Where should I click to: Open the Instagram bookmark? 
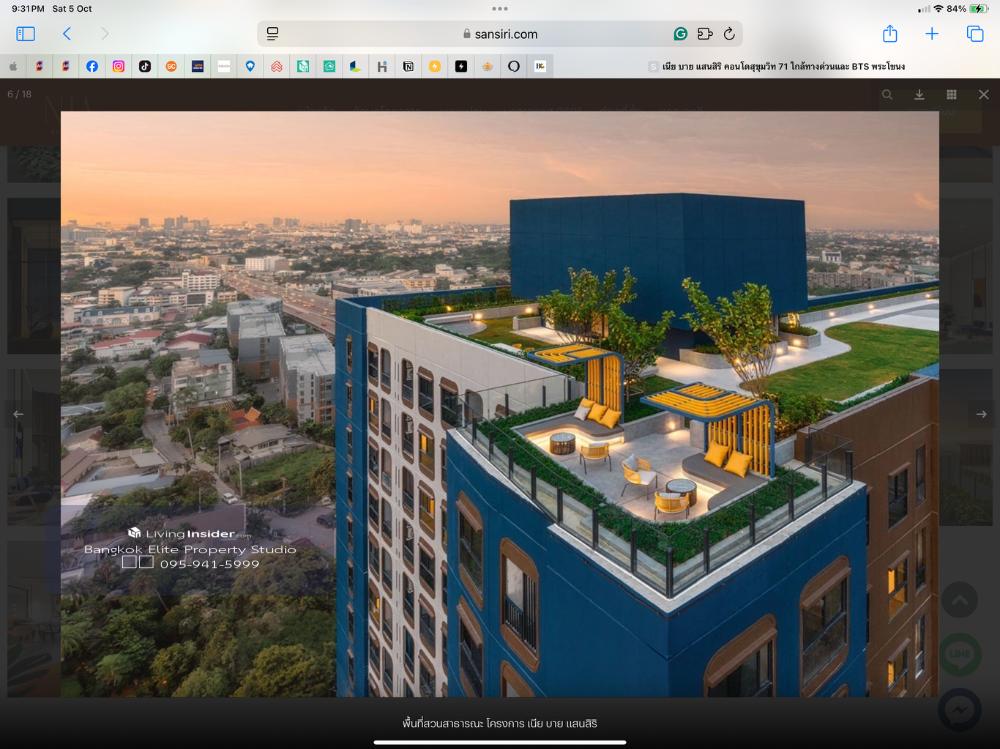coord(118,66)
